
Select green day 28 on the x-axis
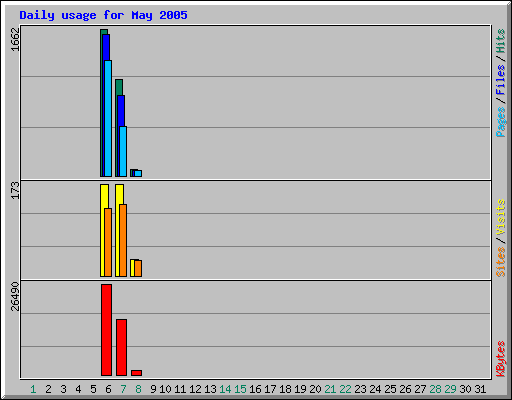coord(435,389)
